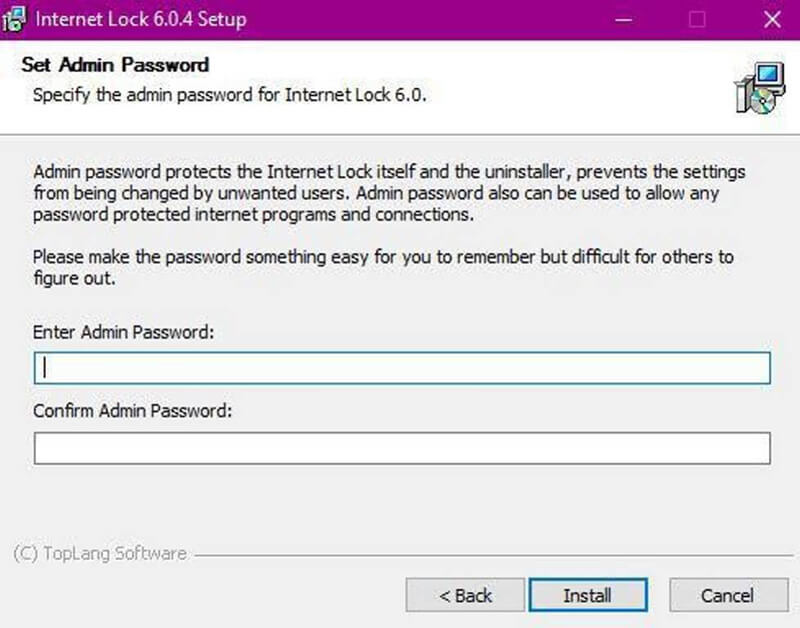
Task: Start installation with the Install button
Action: pos(588,595)
